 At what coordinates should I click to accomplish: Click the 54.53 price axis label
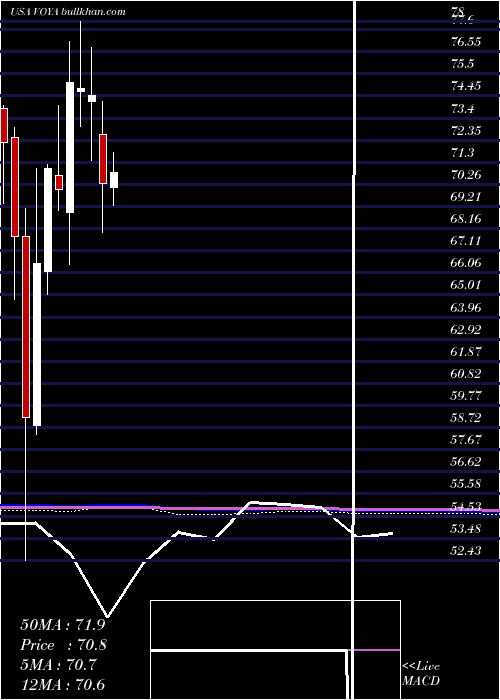(x=467, y=507)
